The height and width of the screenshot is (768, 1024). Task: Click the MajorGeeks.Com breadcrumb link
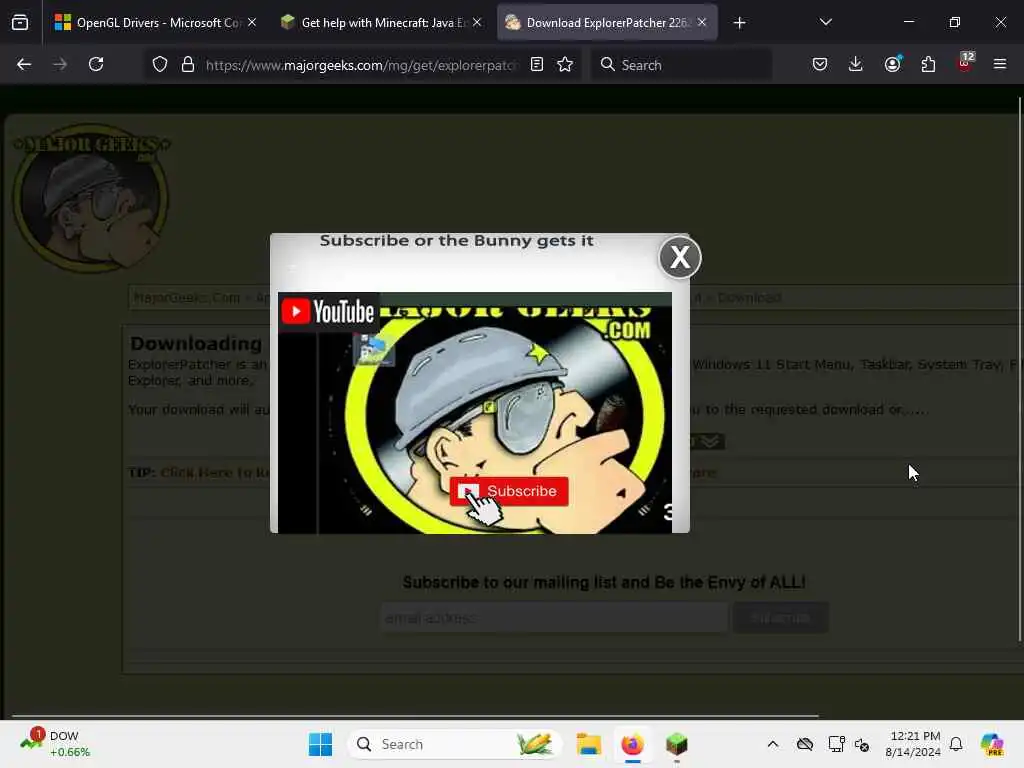point(187,298)
